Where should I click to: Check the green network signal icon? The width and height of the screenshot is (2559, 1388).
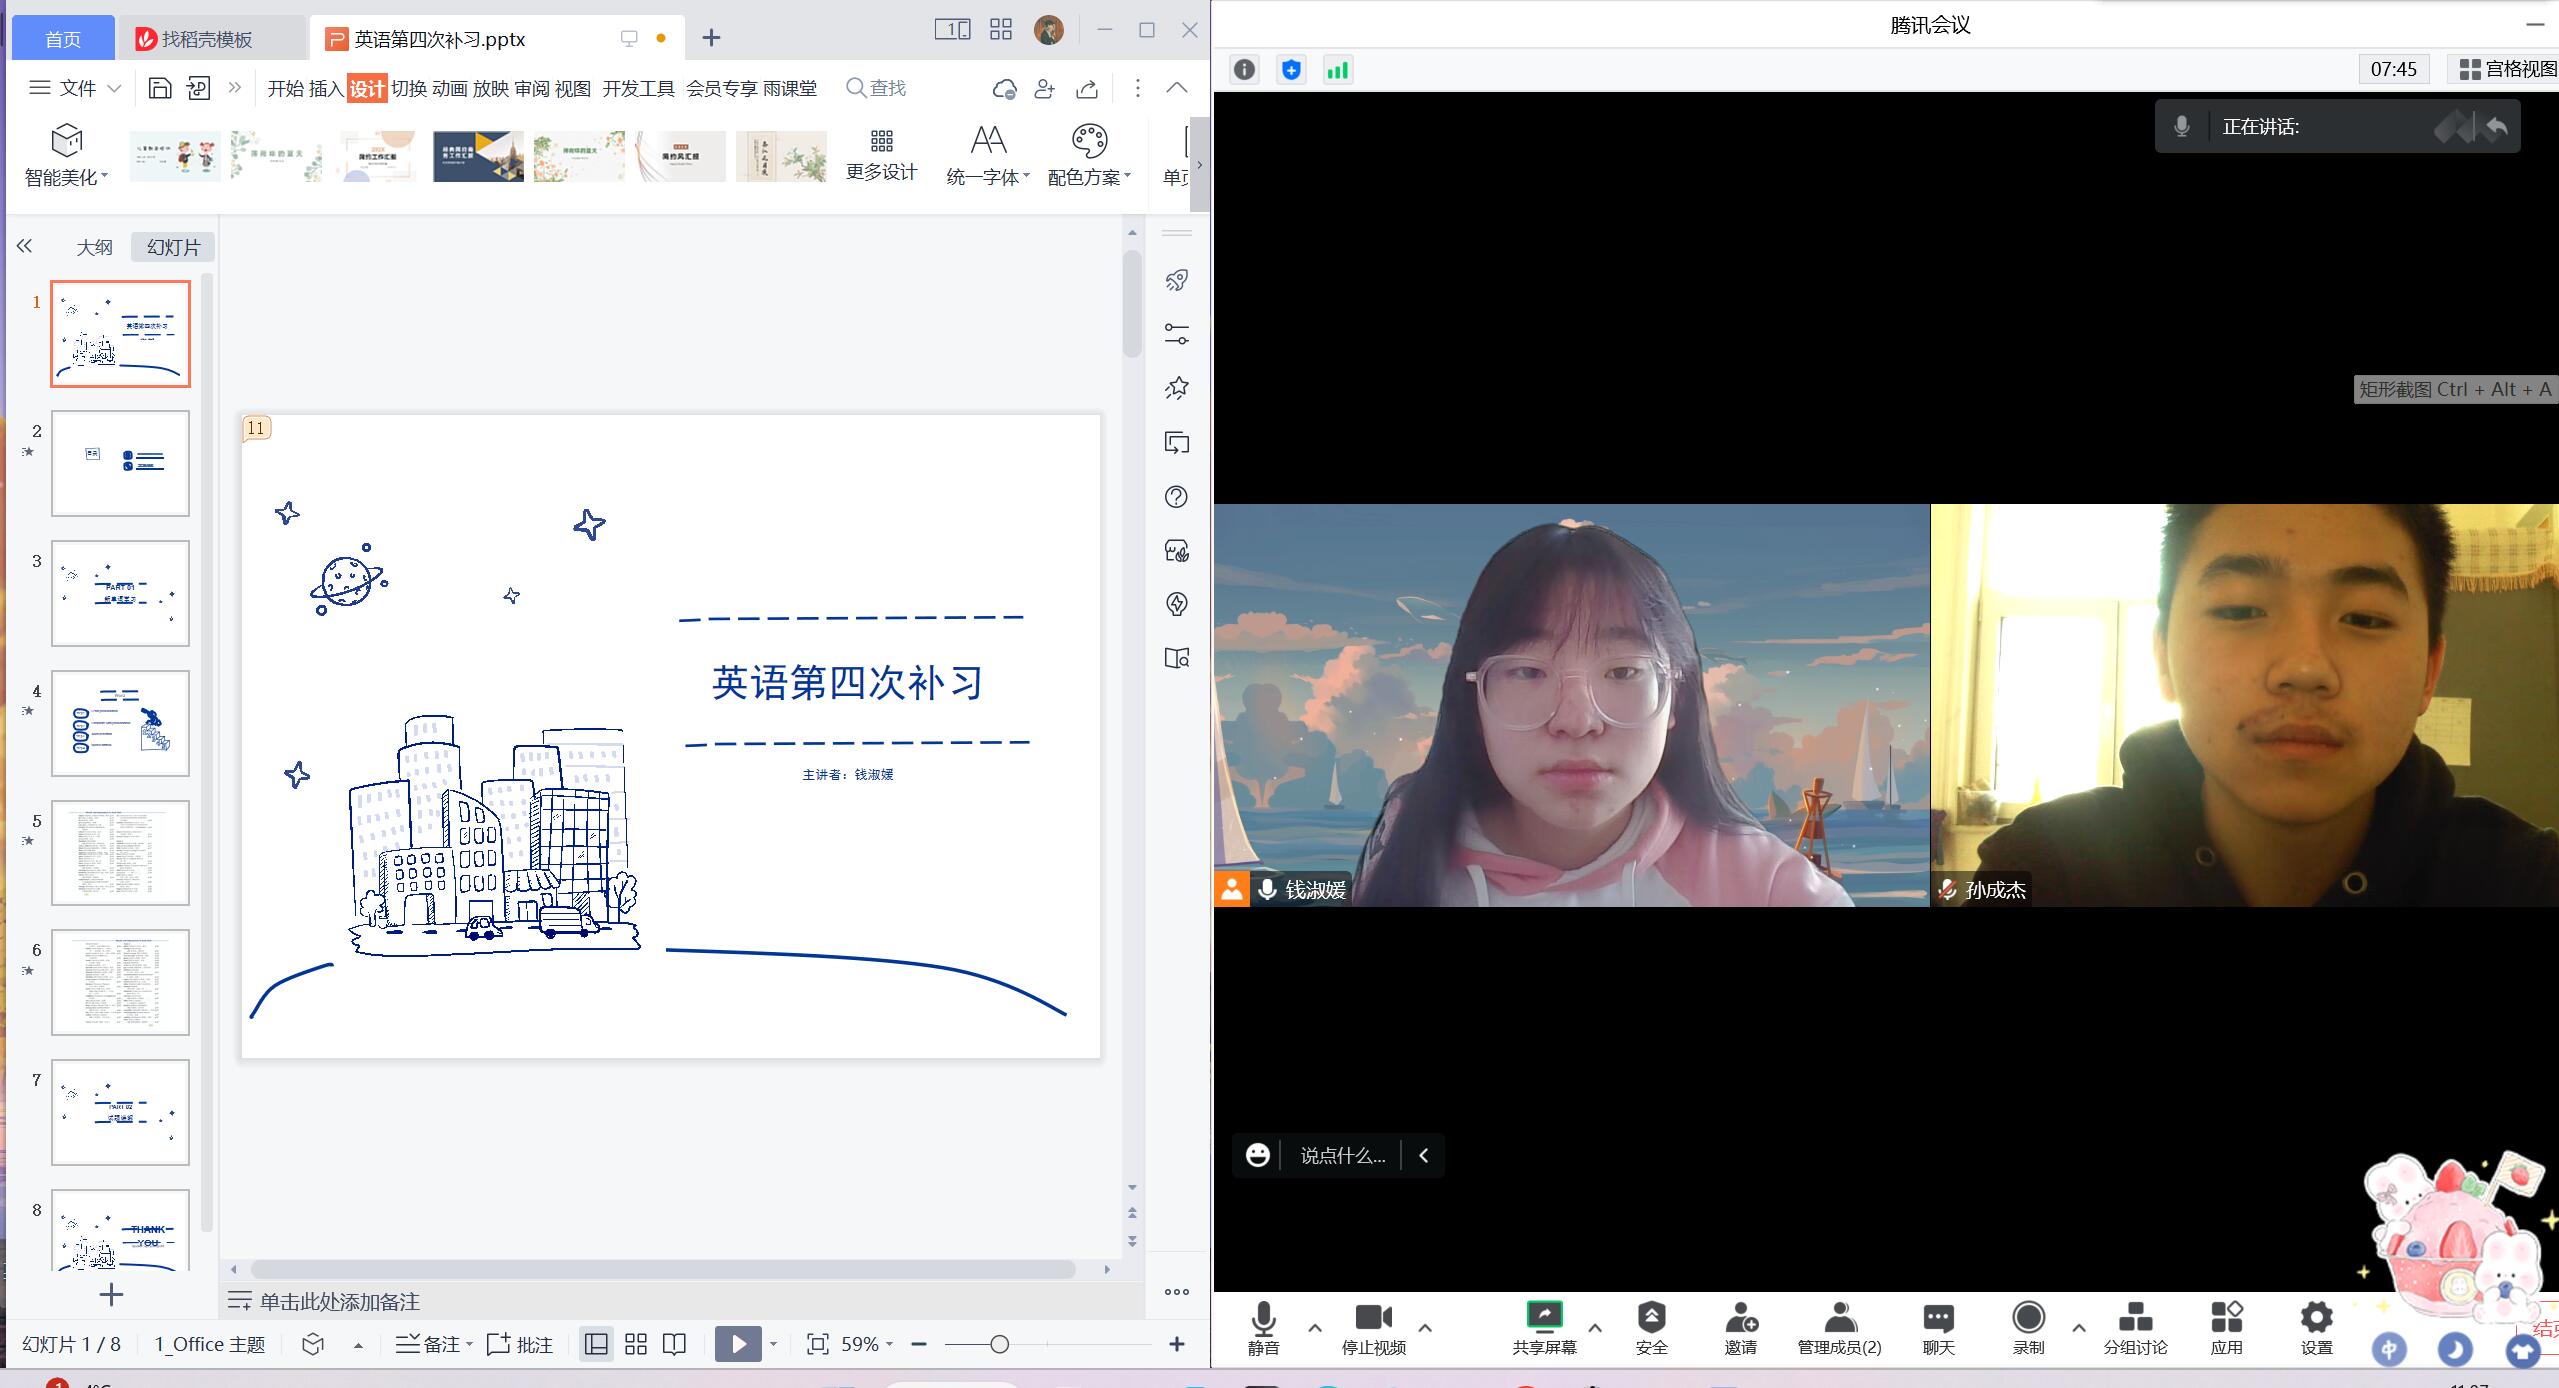tap(1337, 69)
